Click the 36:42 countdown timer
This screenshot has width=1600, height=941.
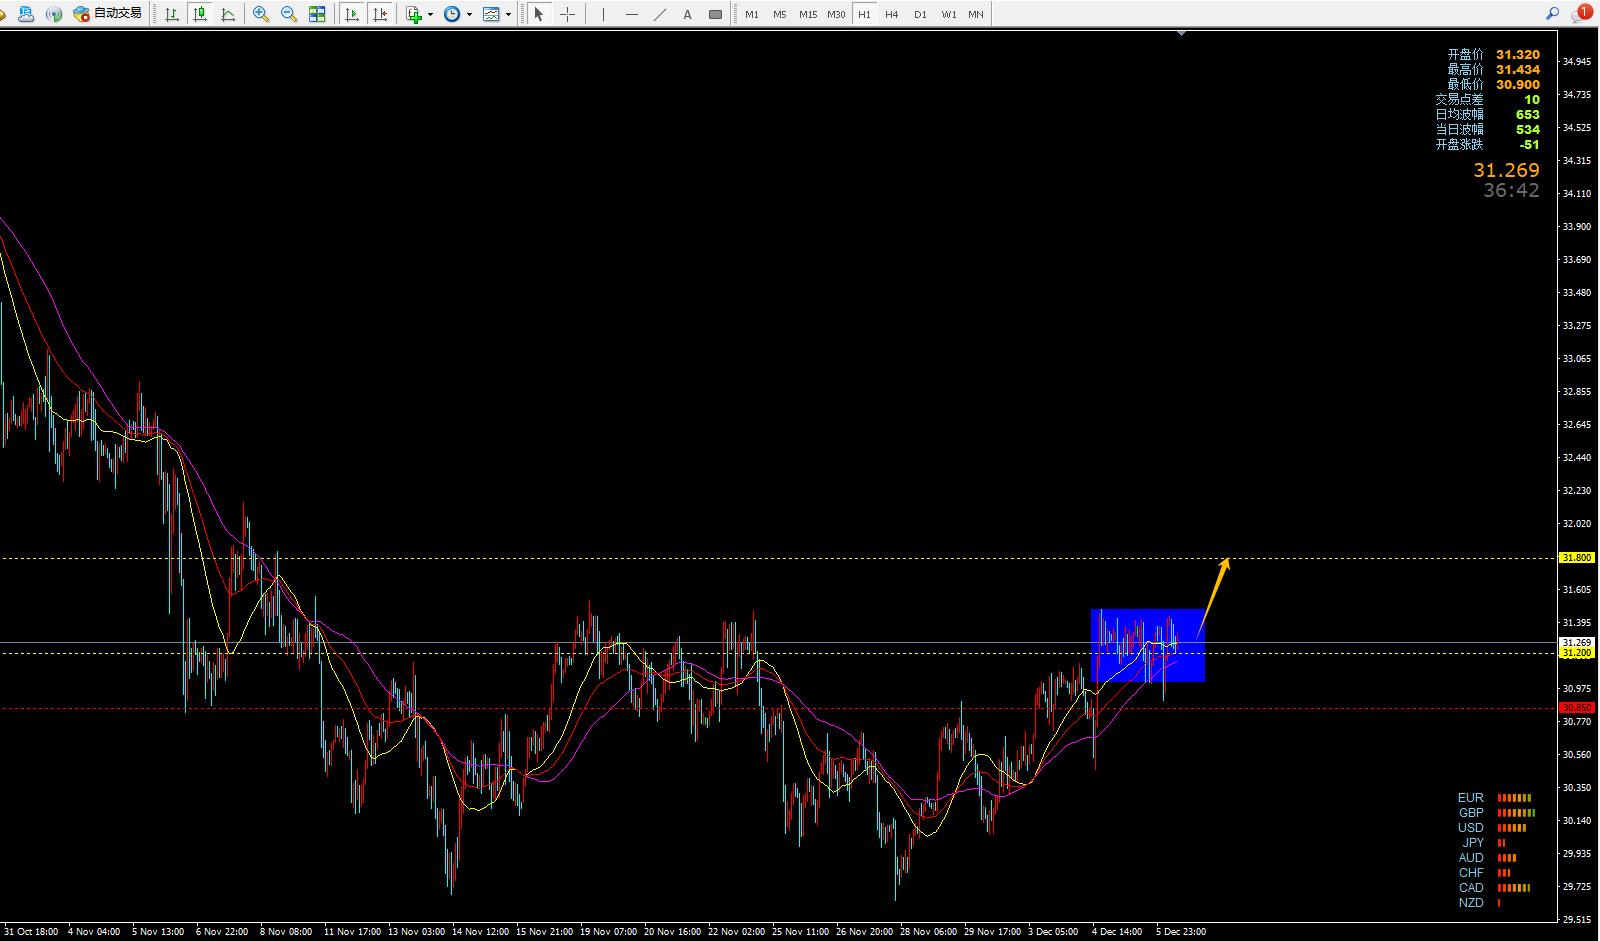coord(1511,190)
